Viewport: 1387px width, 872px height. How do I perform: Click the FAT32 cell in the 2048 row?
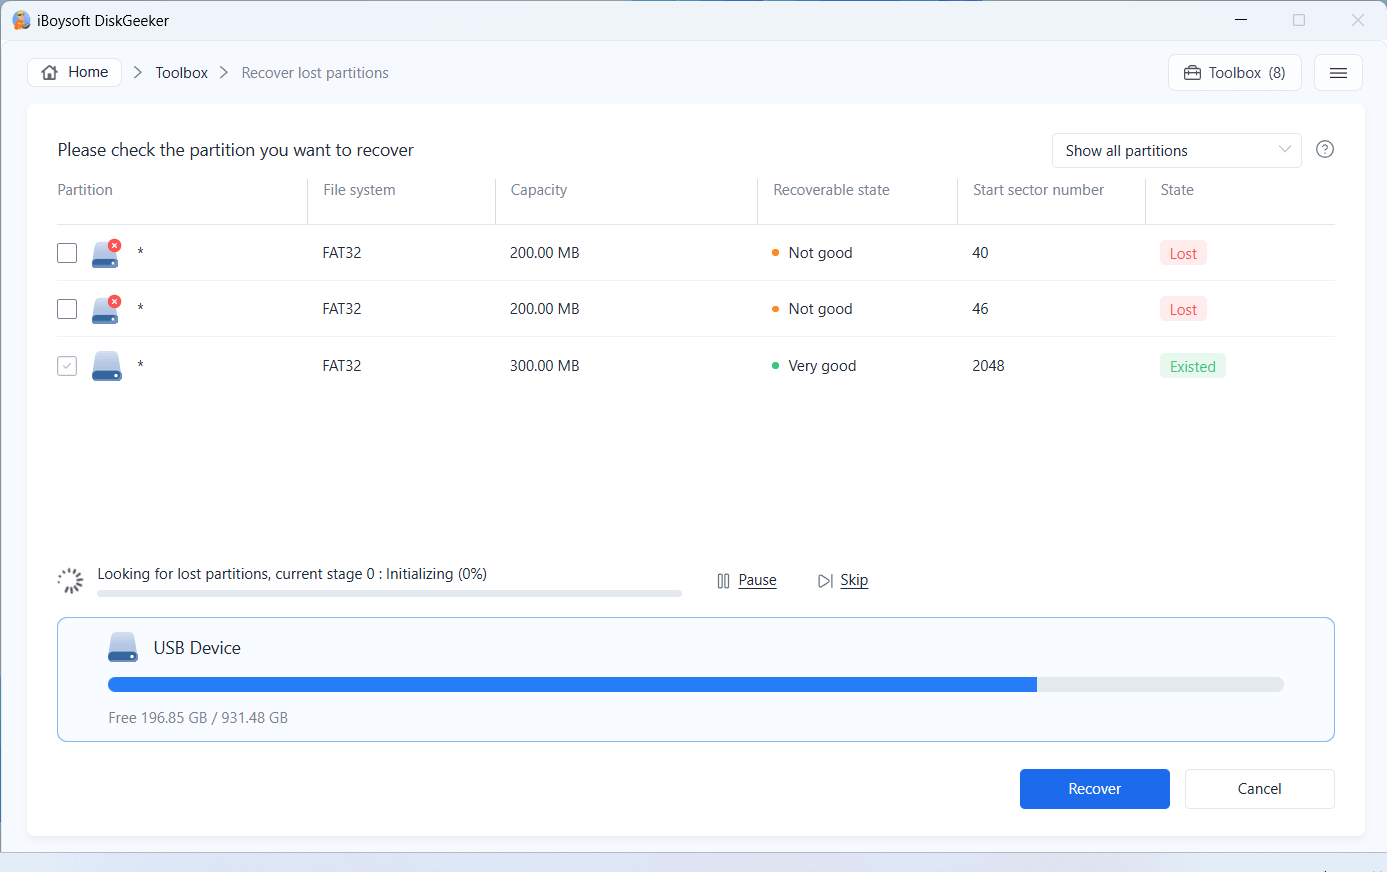tap(342, 366)
